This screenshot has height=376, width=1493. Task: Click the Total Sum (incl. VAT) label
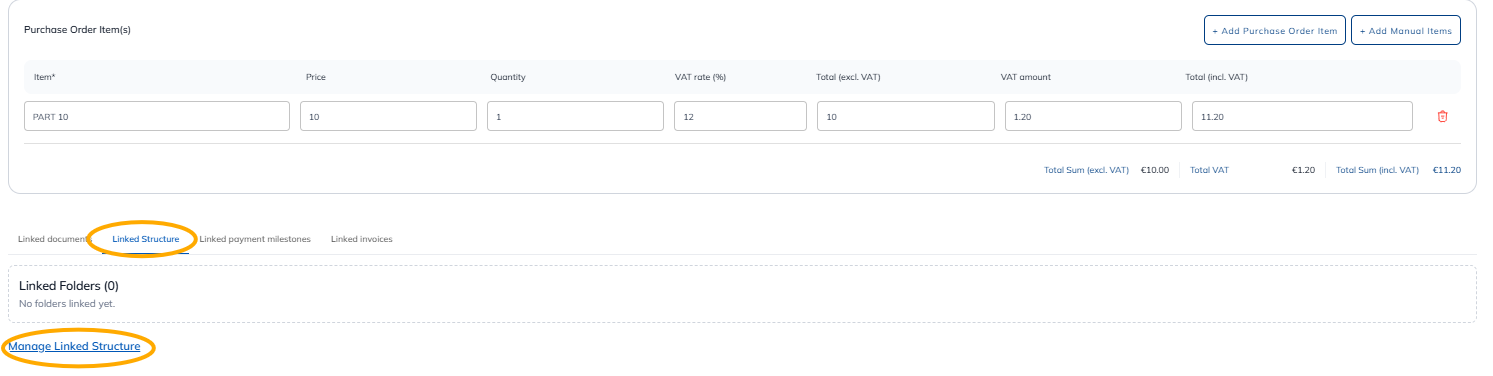[x=1377, y=170]
